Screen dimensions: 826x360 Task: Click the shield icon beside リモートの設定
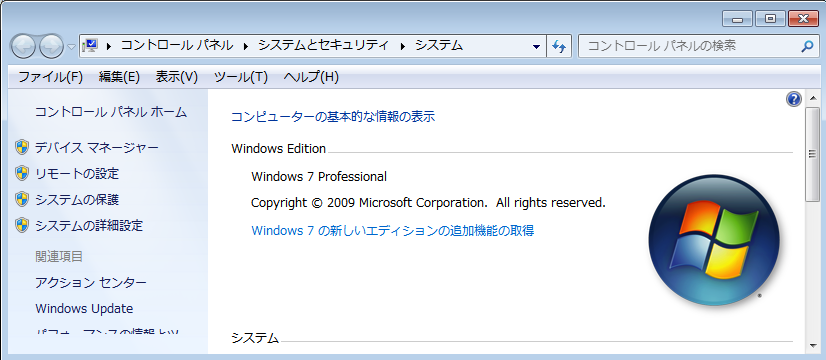click(x=22, y=173)
